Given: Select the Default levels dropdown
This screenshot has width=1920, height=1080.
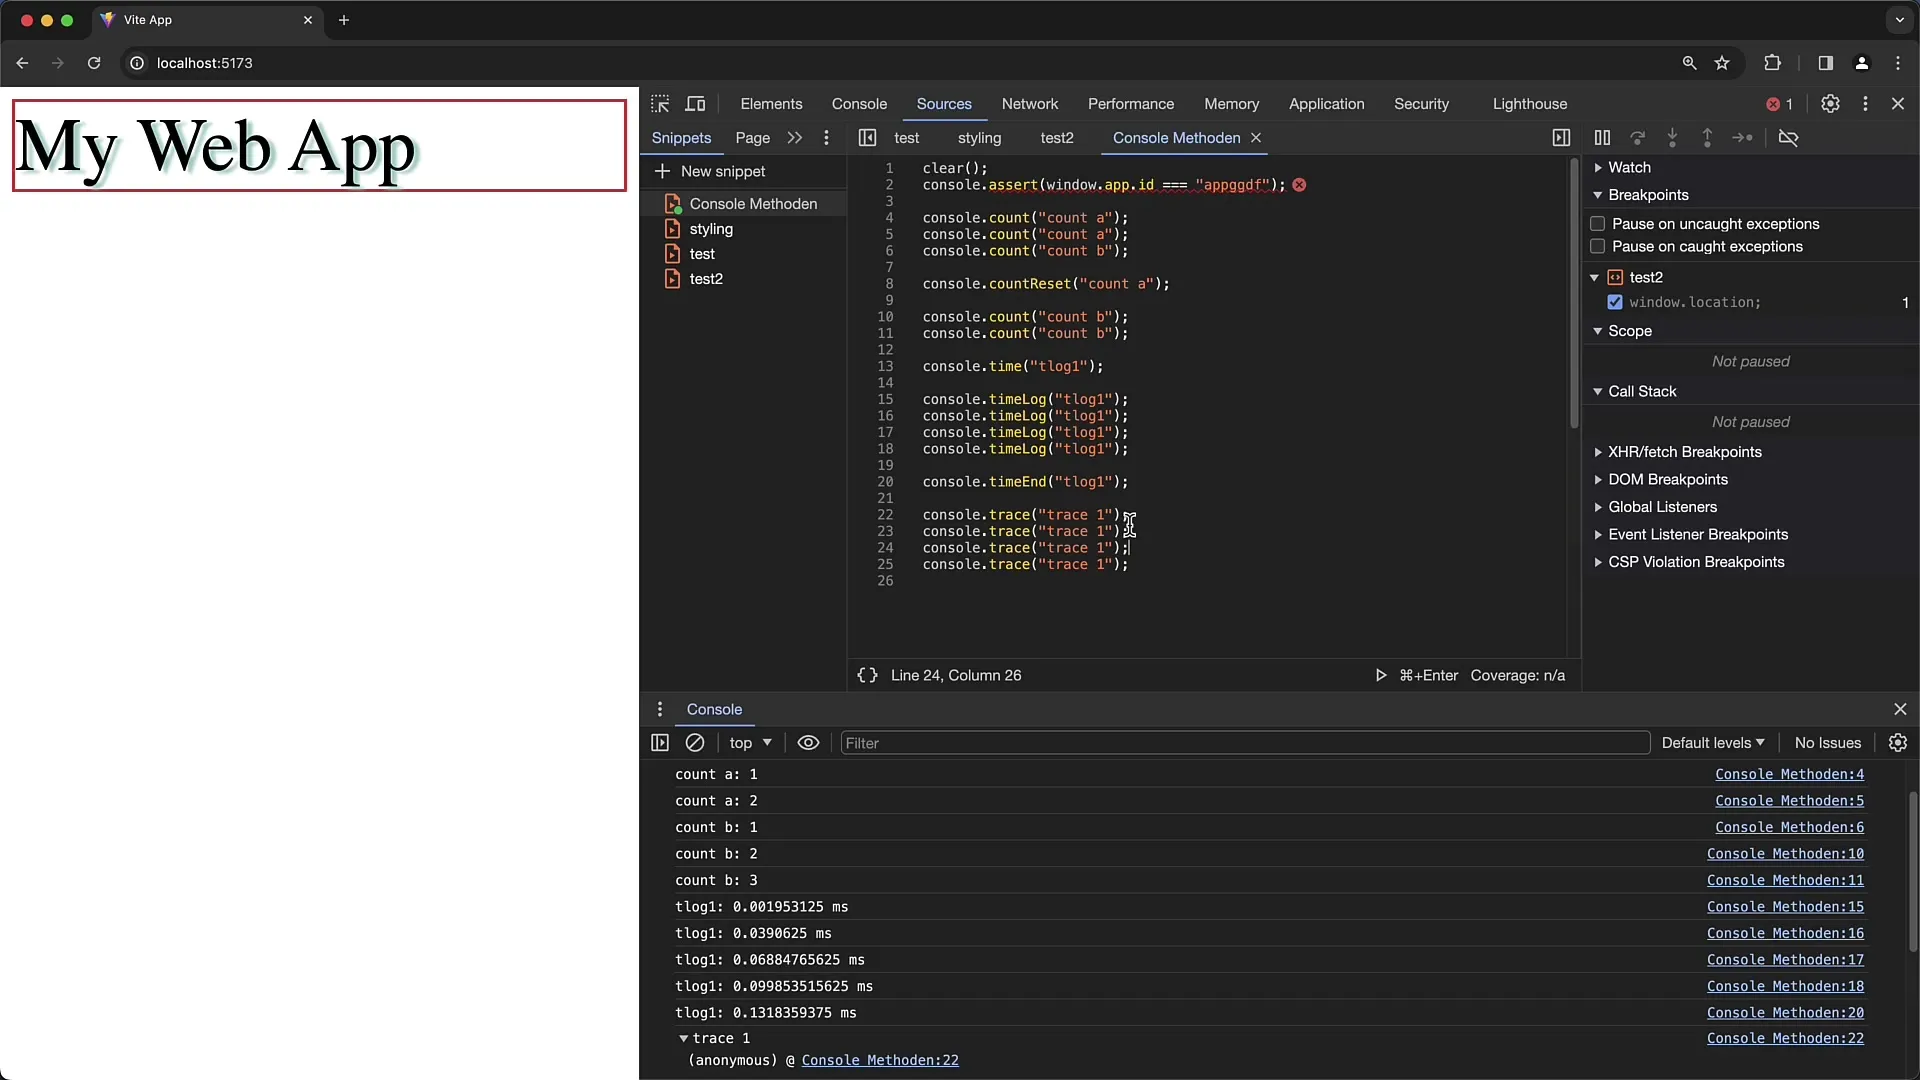Looking at the screenshot, I should 1710,742.
